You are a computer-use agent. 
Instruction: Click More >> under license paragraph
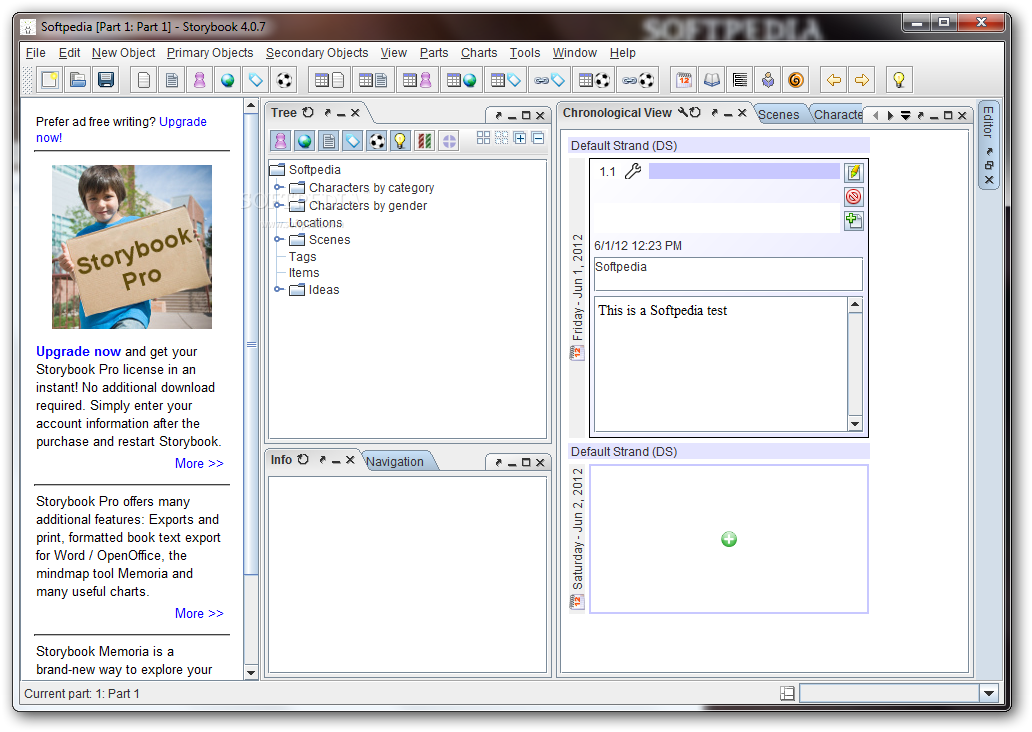(x=199, y=463)
